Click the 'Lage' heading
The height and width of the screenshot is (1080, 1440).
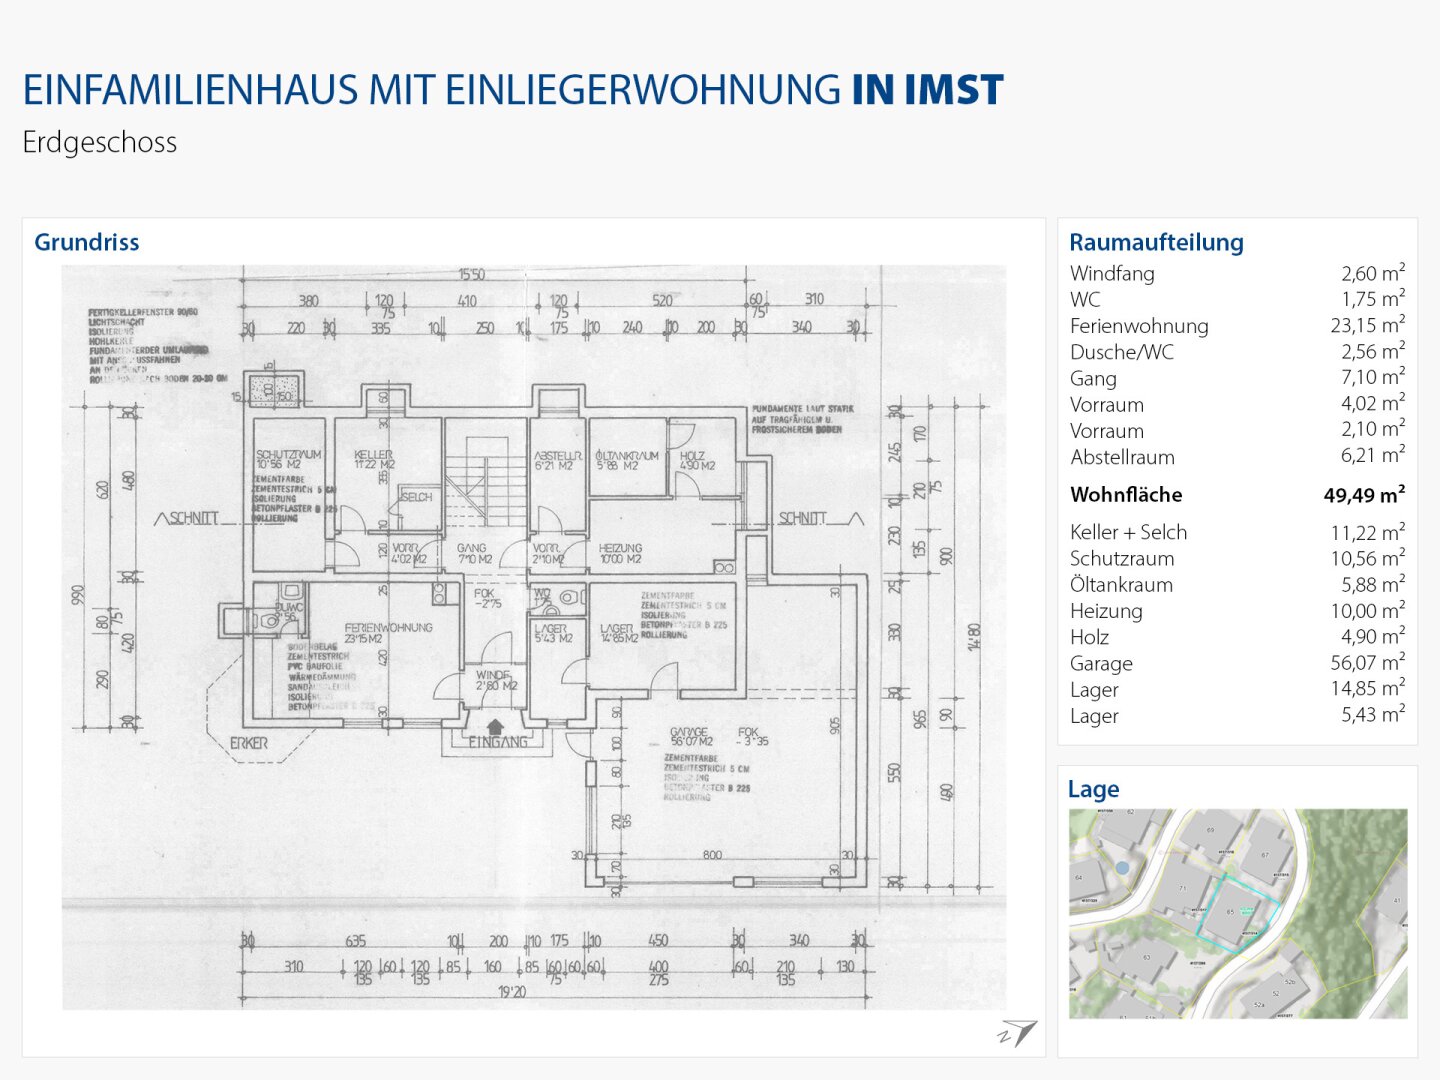(1093, 789)
